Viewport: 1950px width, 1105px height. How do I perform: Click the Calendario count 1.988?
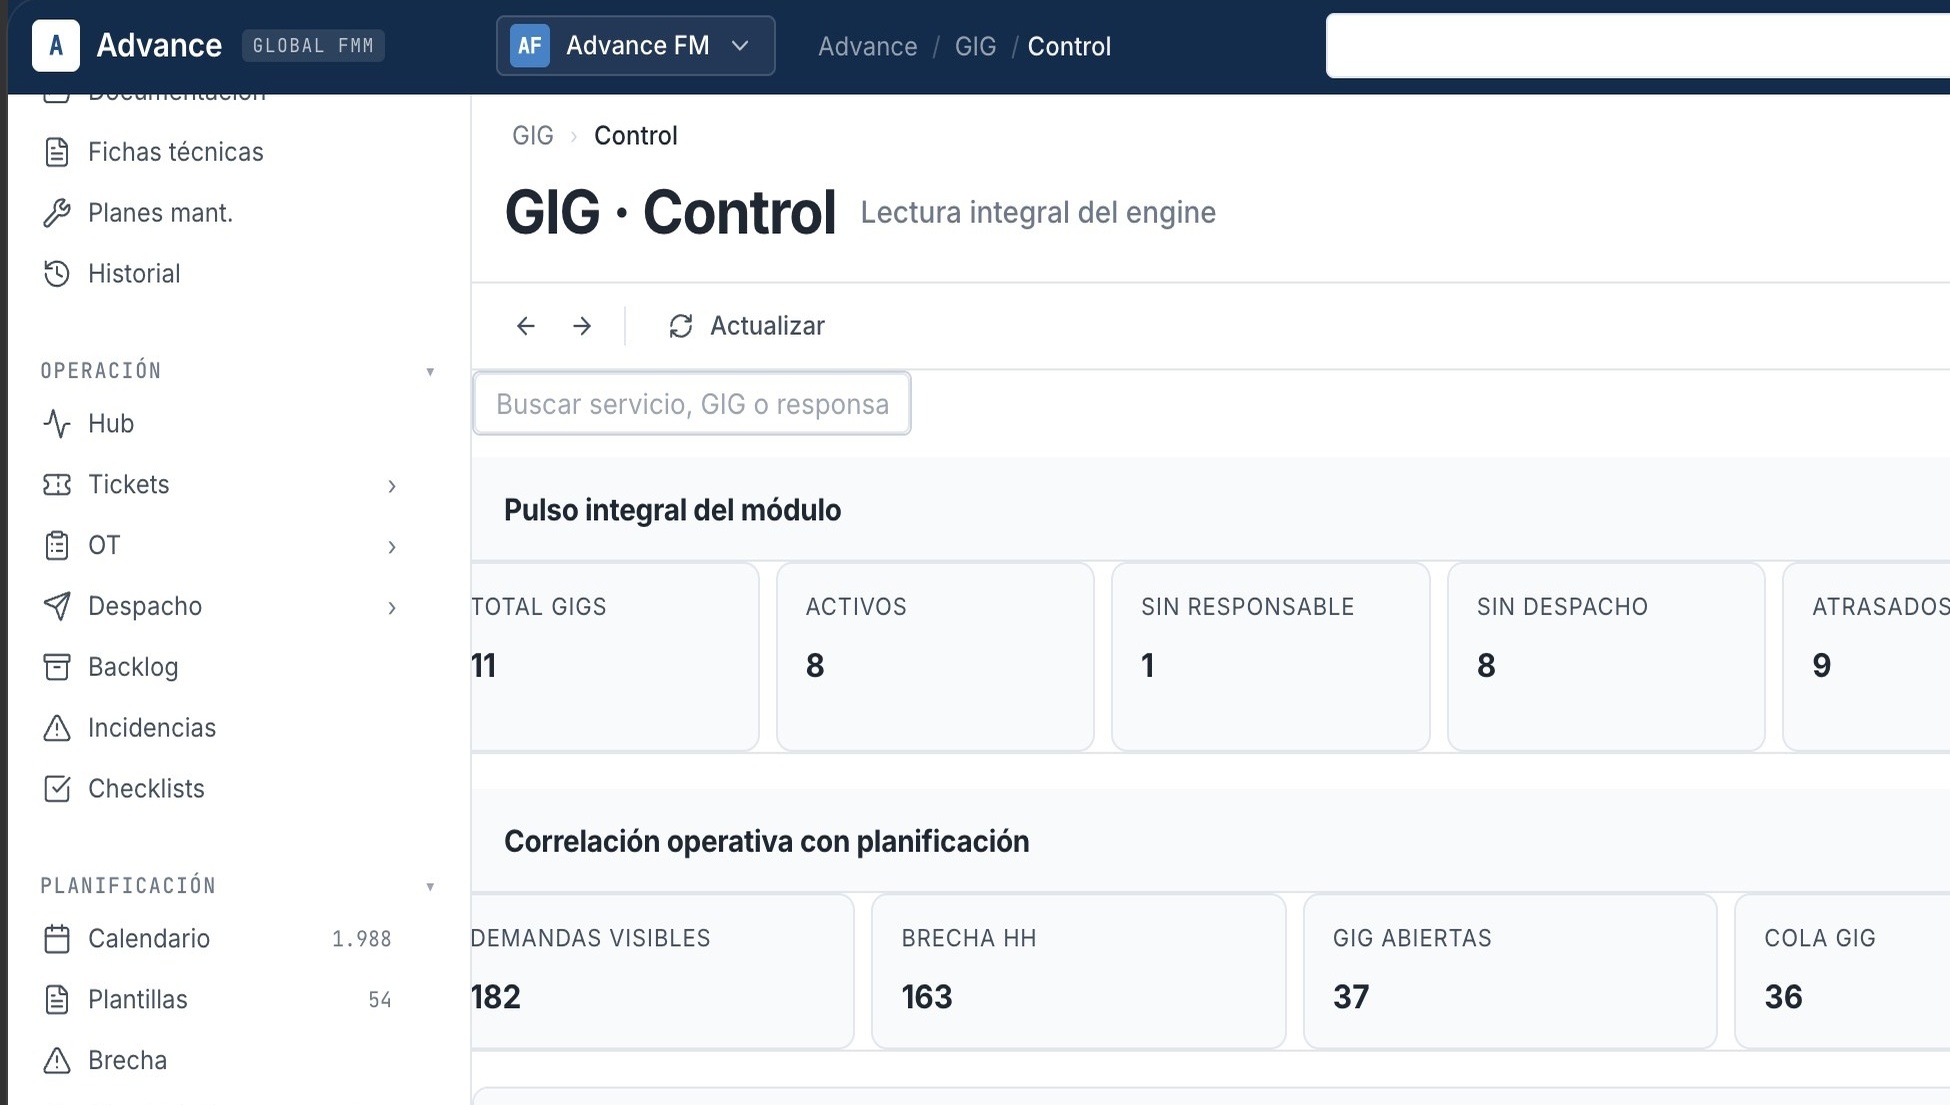pos(362,939)
